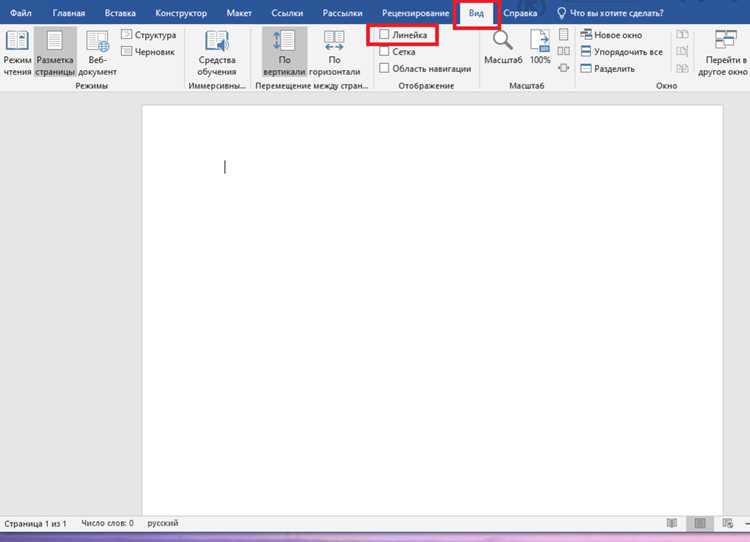Switch to Структура outline view
This screenshot has width=750, height=542.
(x=149, y=35)
